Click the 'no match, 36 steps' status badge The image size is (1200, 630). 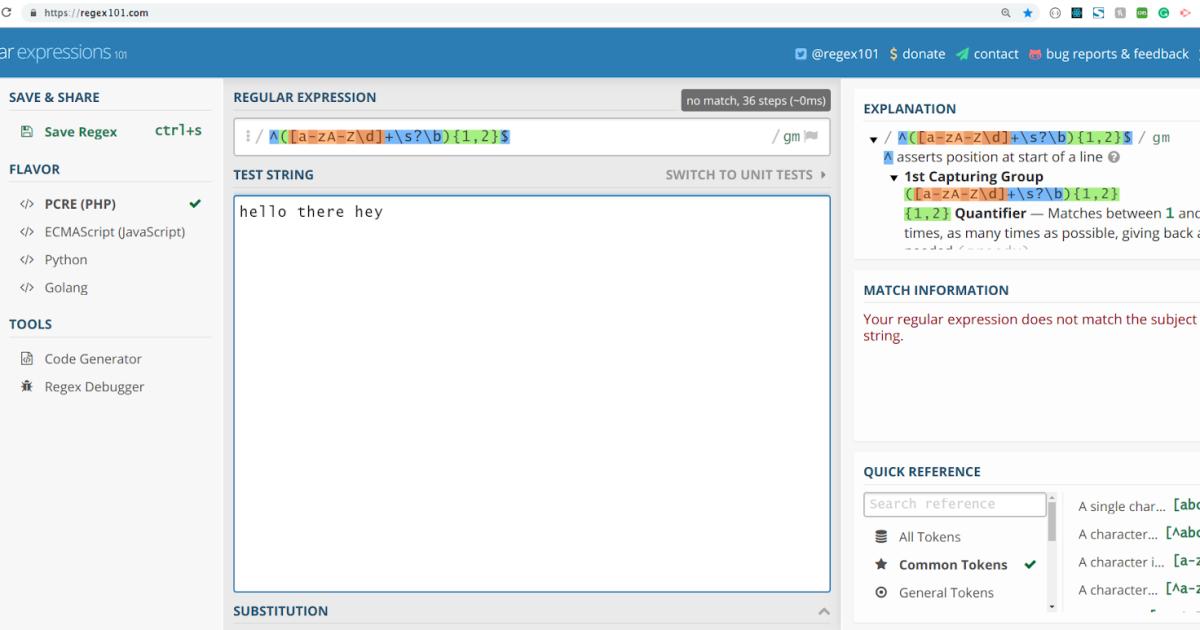click(756, 100)
